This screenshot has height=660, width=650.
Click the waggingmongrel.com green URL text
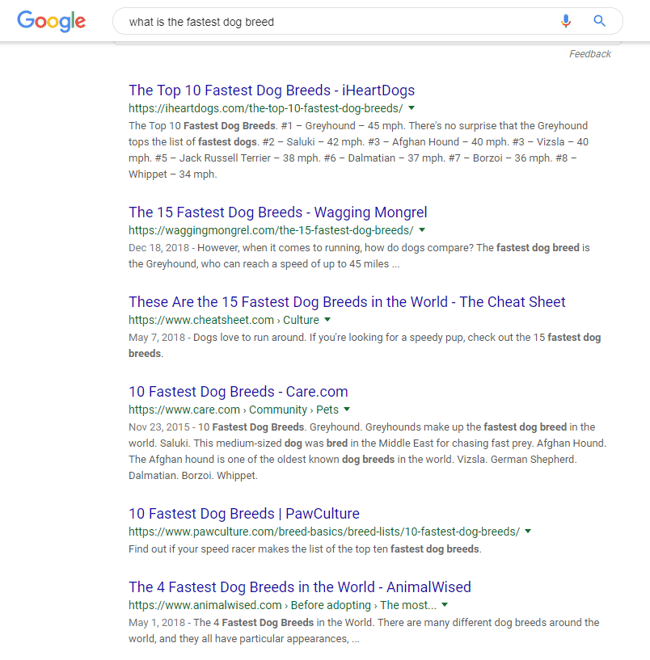point(271,230)
